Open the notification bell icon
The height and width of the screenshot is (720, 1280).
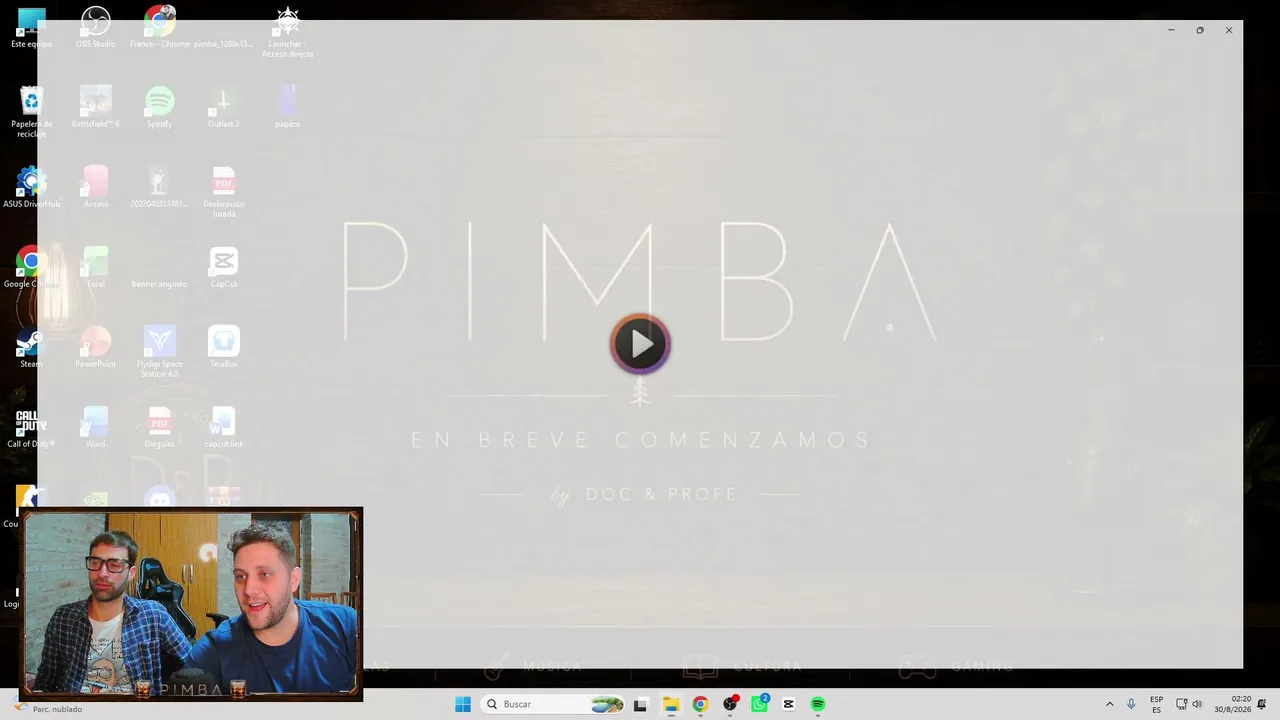click(1262, 704)
